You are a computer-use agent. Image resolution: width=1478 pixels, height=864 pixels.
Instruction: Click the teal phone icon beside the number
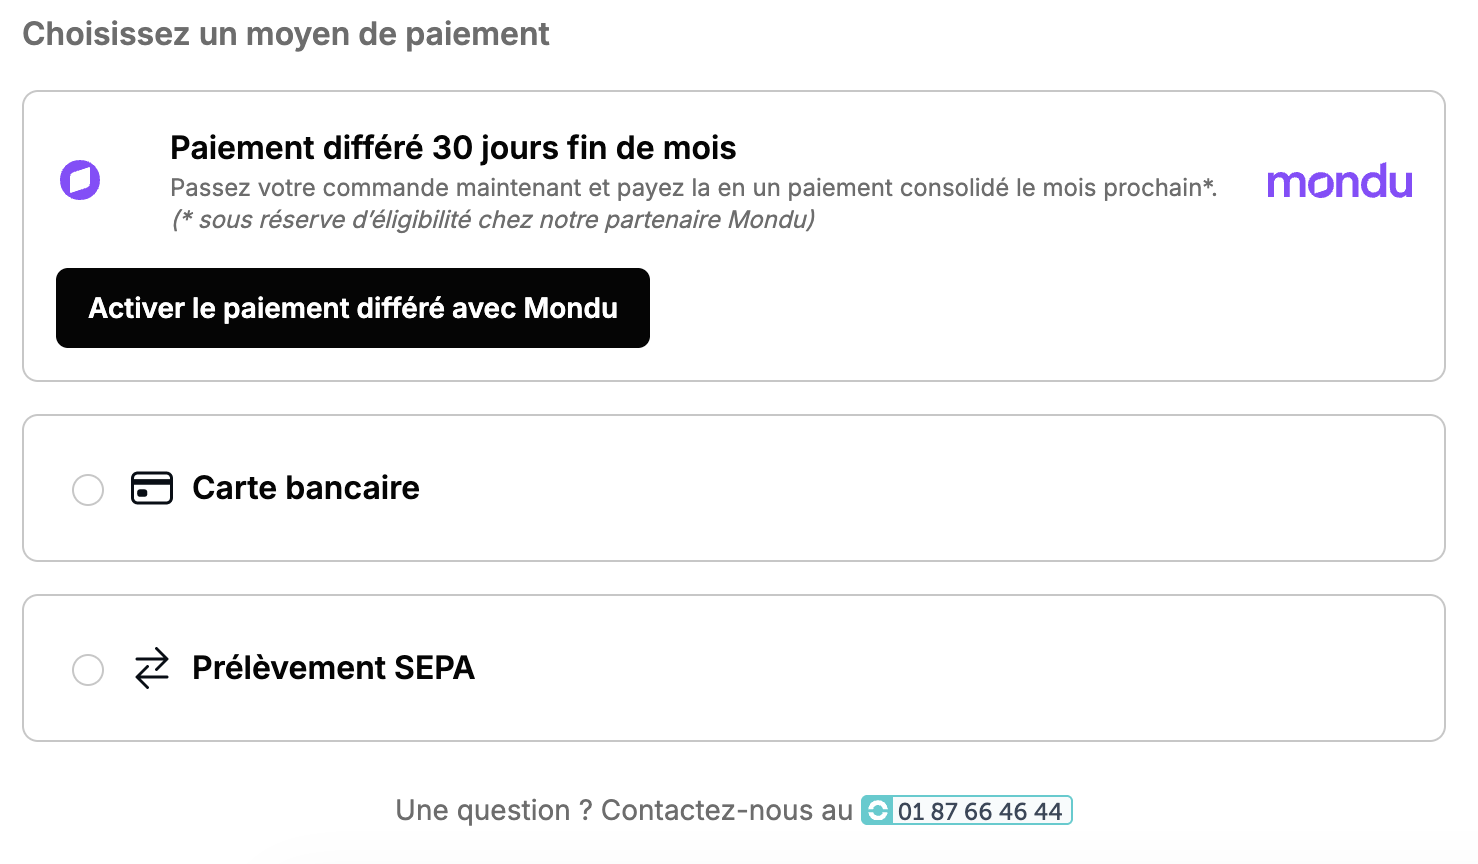tap(877, 811)
